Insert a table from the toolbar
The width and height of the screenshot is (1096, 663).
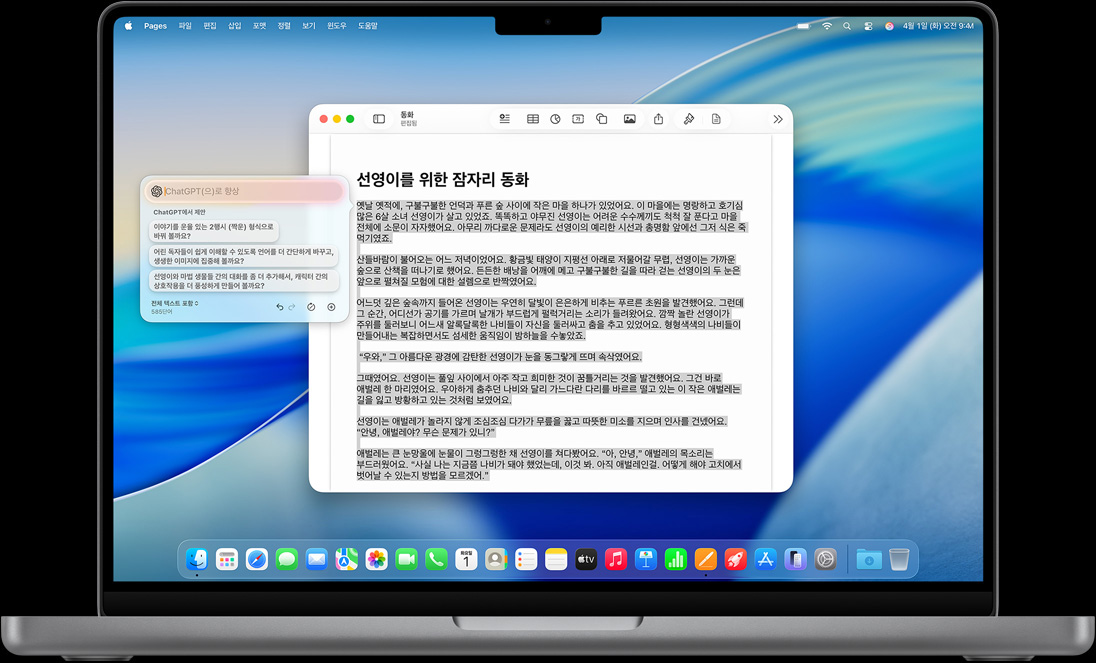533,119
